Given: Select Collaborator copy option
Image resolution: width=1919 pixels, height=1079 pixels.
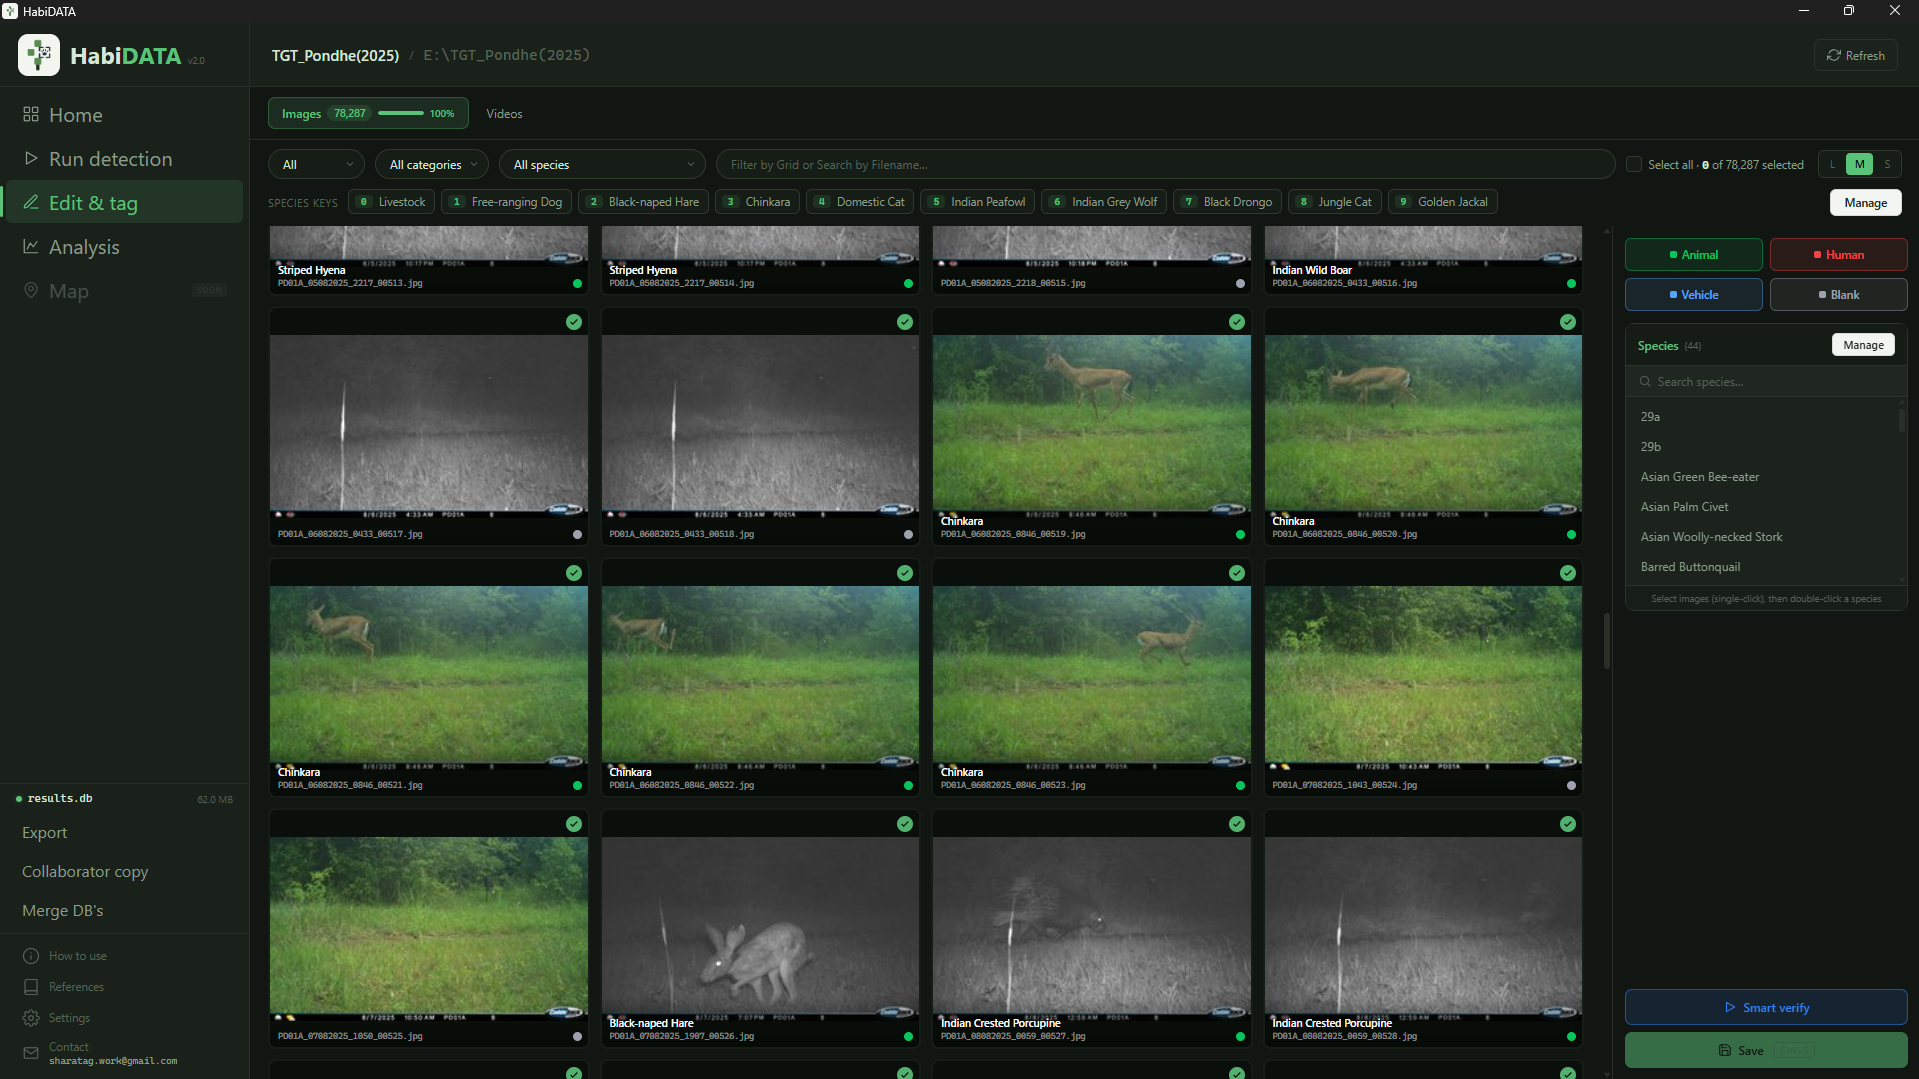Looking at the screenshot, I should [85, 871].
